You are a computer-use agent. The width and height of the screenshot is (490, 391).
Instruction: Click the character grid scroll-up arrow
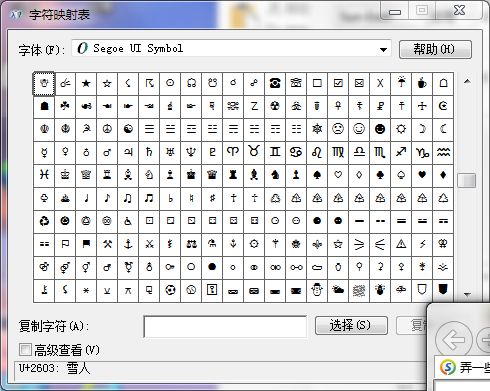coord(467,81)
